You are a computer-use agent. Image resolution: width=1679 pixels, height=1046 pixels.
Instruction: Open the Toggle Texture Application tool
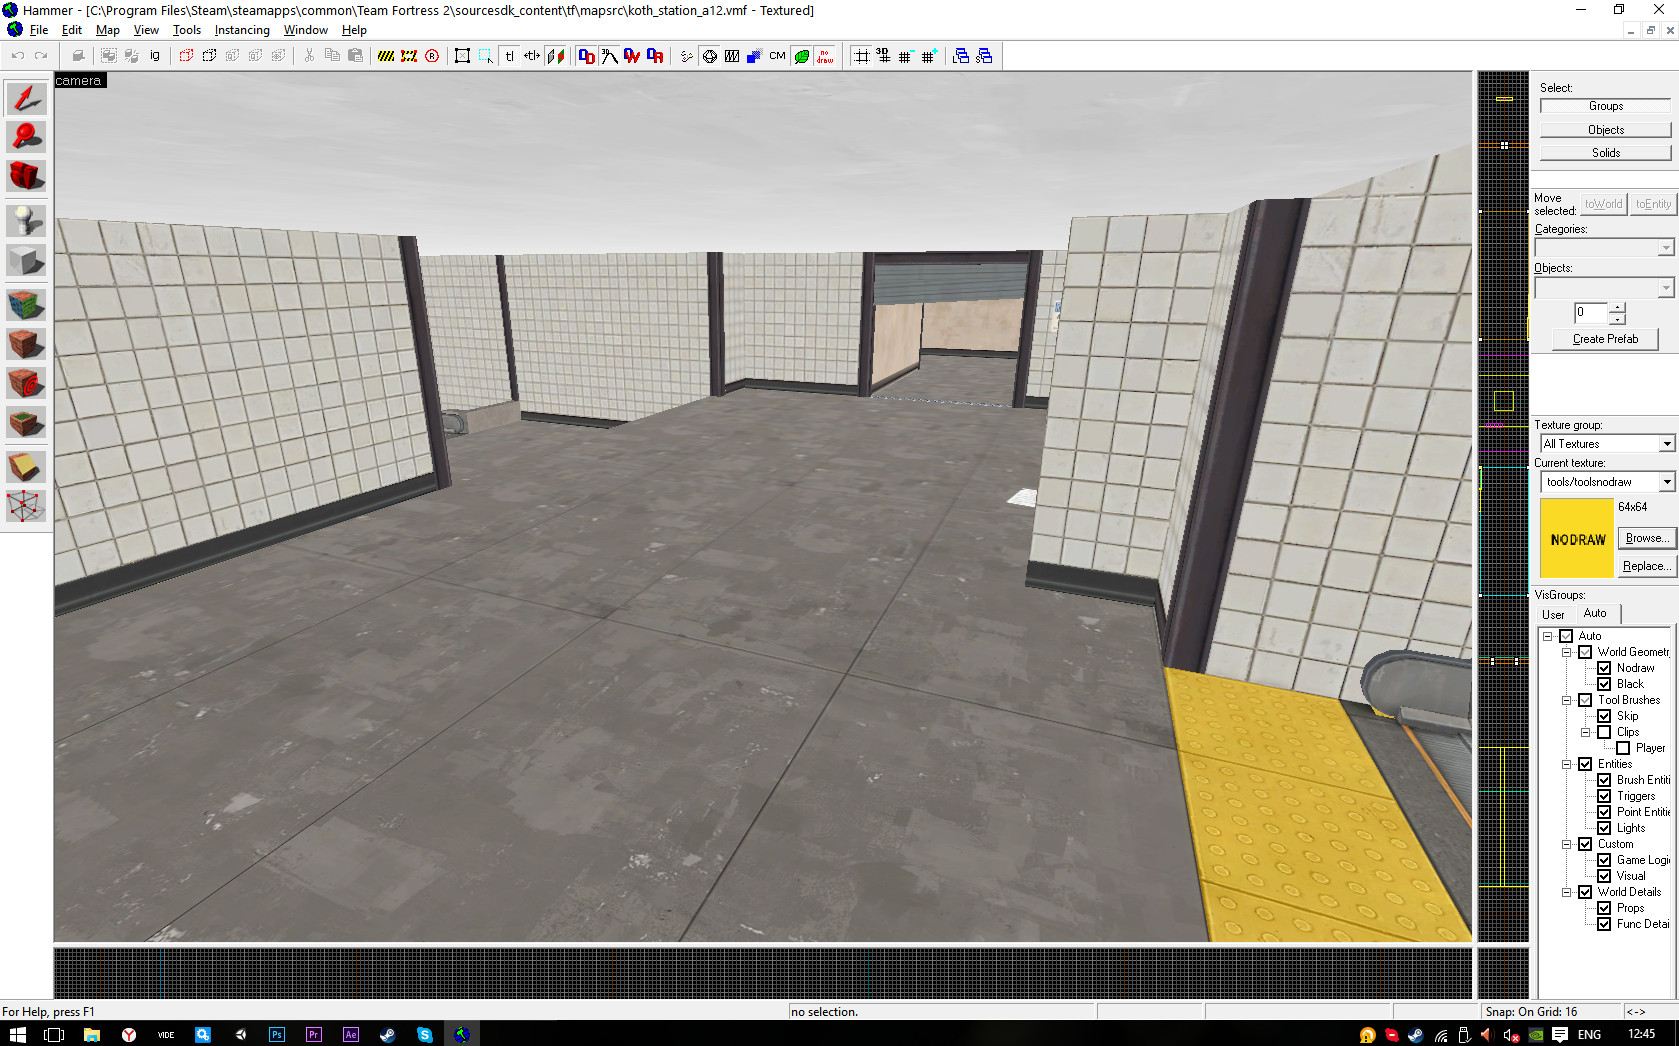pos(26,304)
